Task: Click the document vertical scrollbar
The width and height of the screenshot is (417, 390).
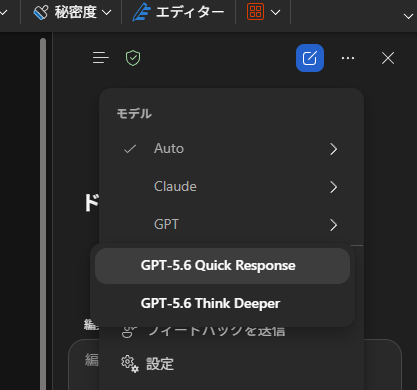Action: coord(43,213)
